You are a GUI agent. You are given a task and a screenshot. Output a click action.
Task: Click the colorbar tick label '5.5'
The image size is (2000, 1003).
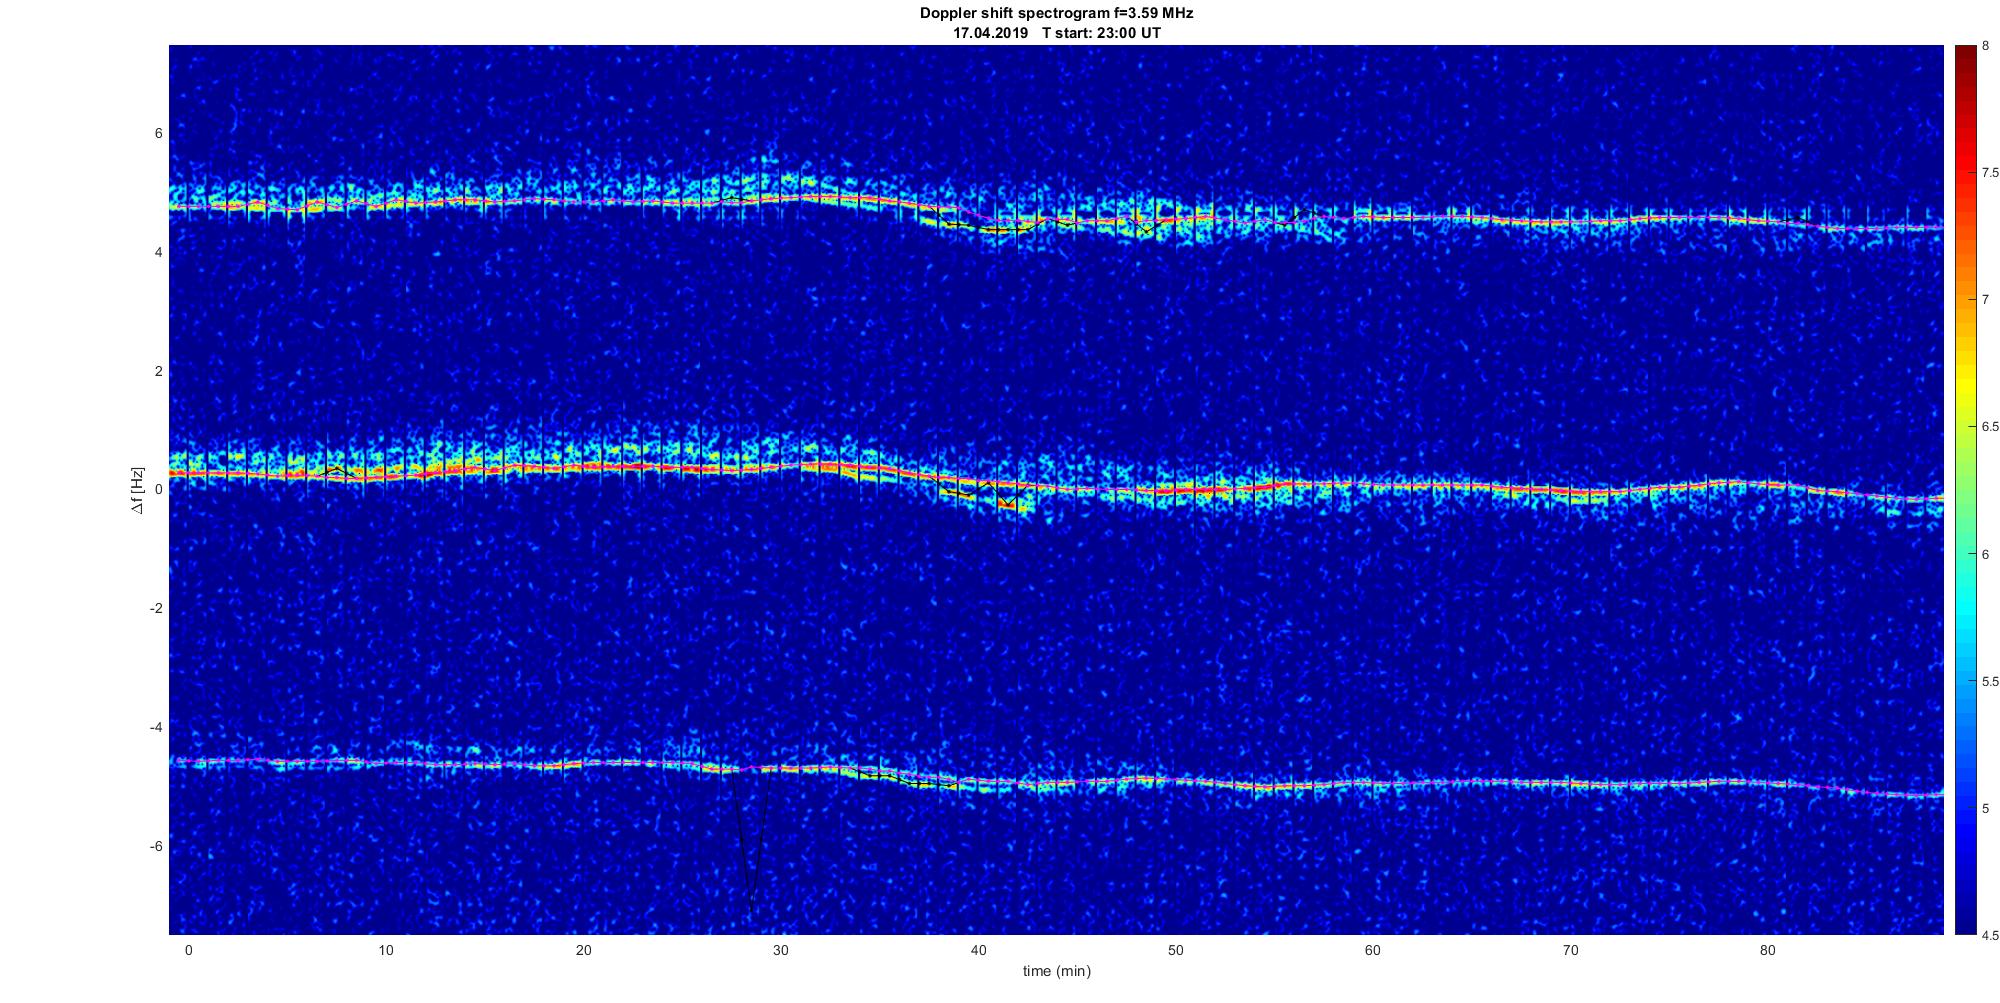tap(1990, 682)
